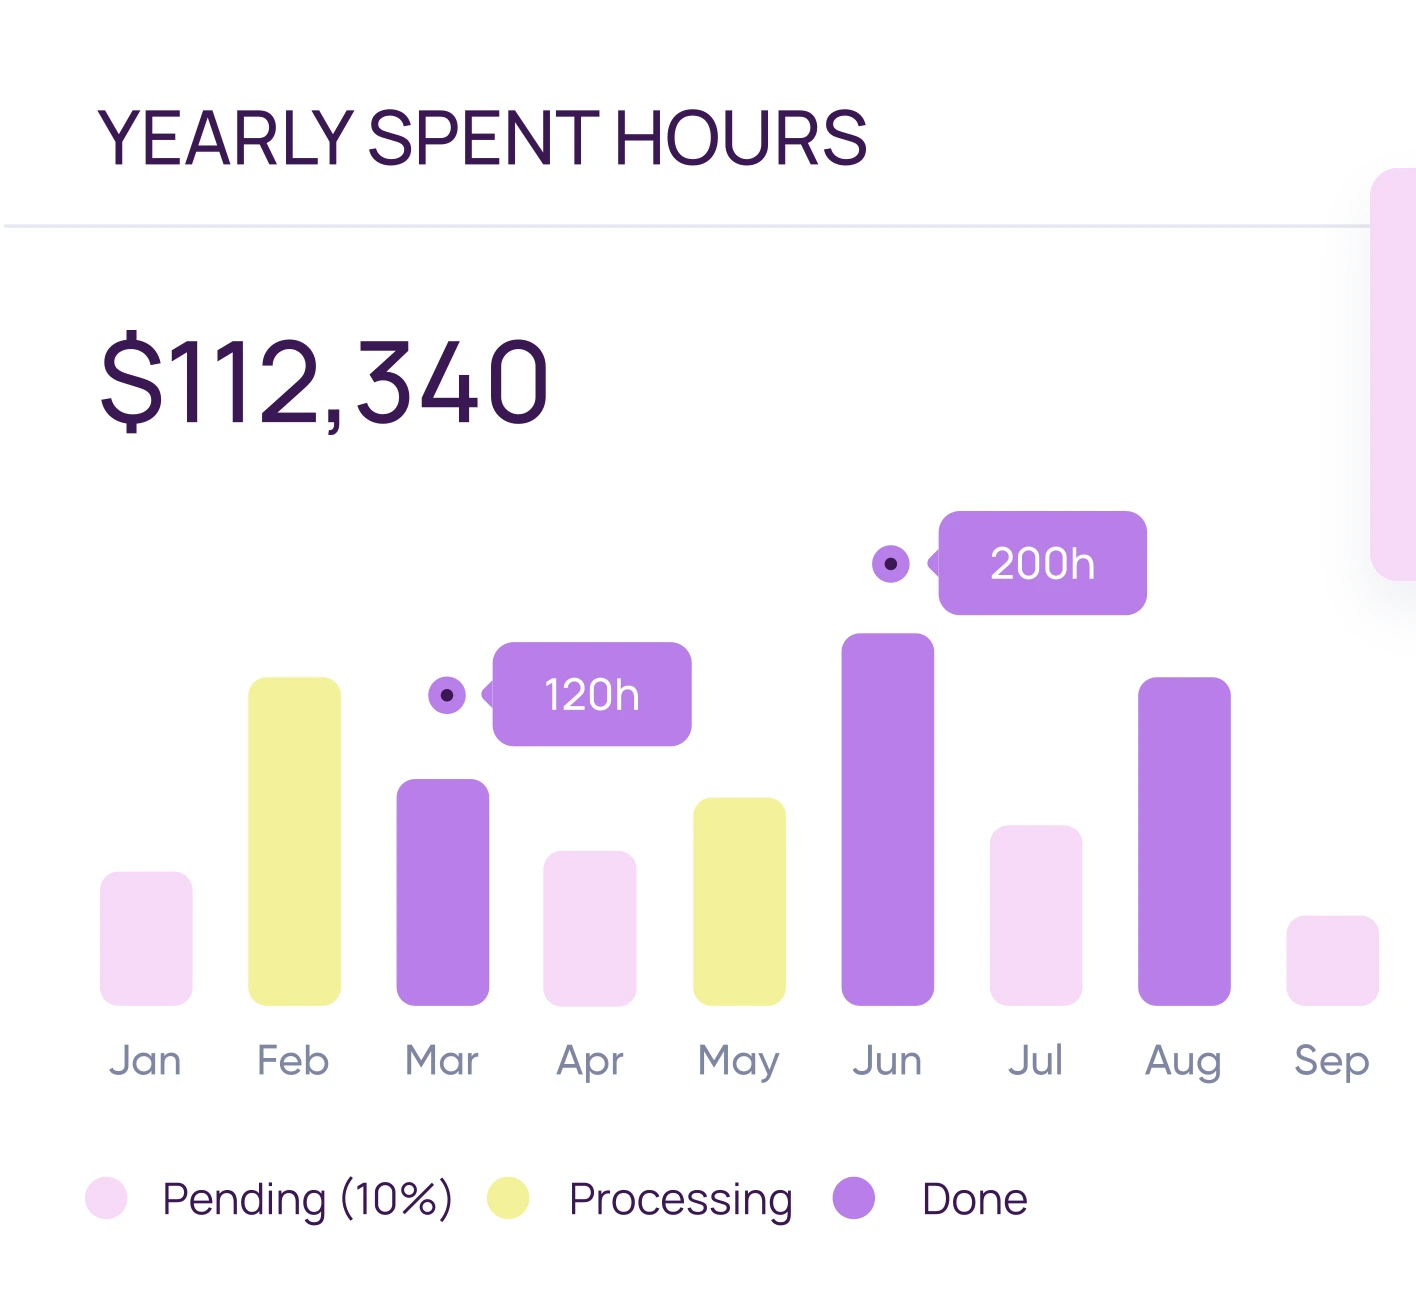Toggle the Pending (10%) legend label
This screenshot has width=1416, height=1313.
pyautogui.click(x=307, y=1198)
